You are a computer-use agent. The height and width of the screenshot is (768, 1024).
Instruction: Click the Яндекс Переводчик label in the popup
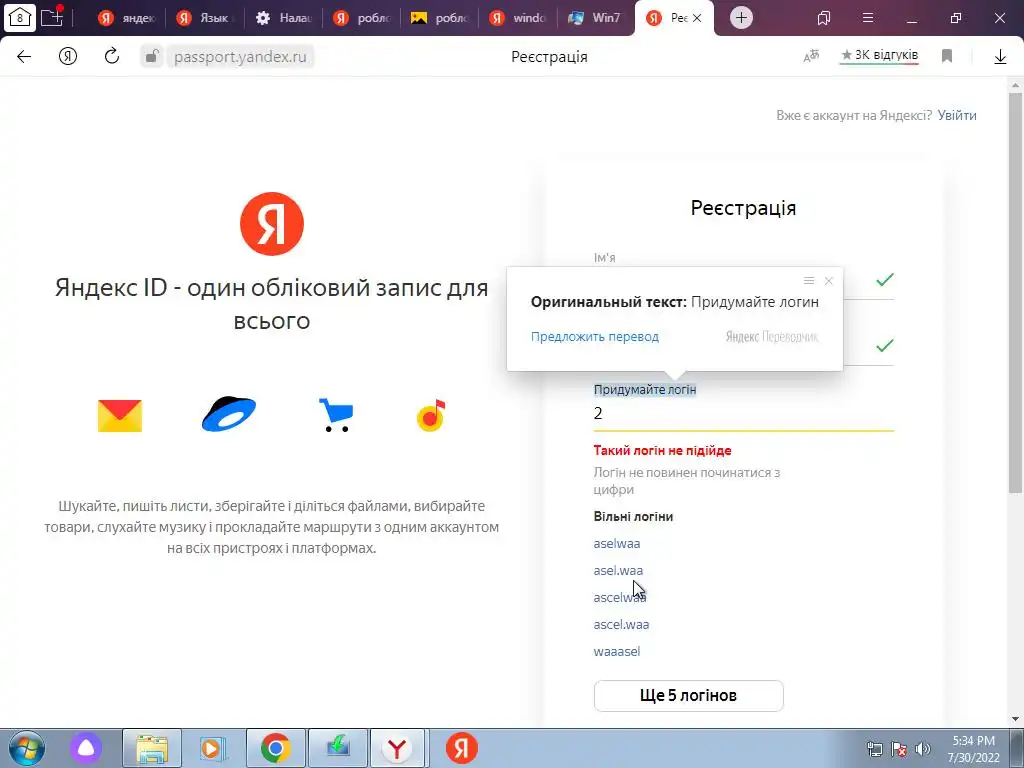pyautogui.click(x=772, y=336)
